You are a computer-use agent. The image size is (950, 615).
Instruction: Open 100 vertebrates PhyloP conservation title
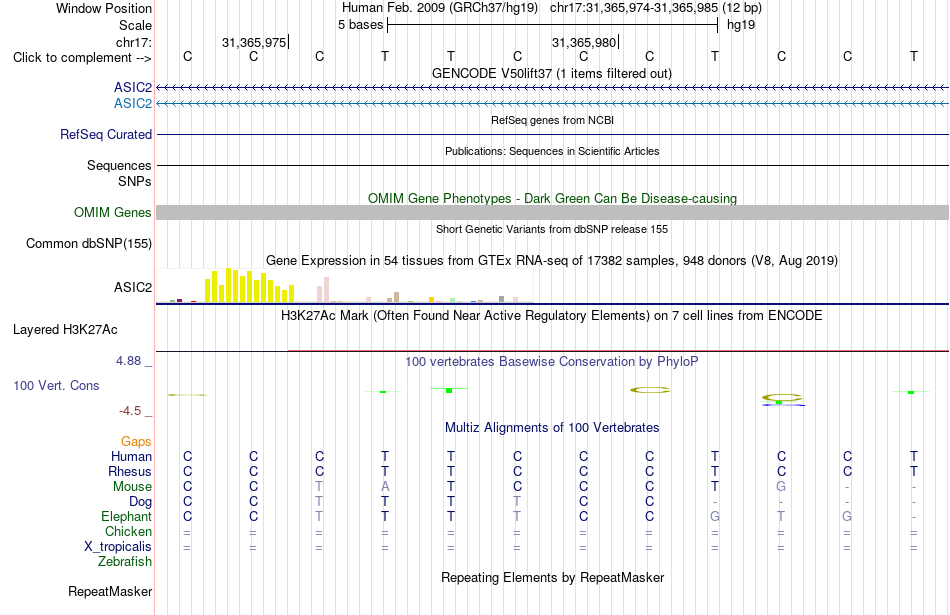(552, 362)
